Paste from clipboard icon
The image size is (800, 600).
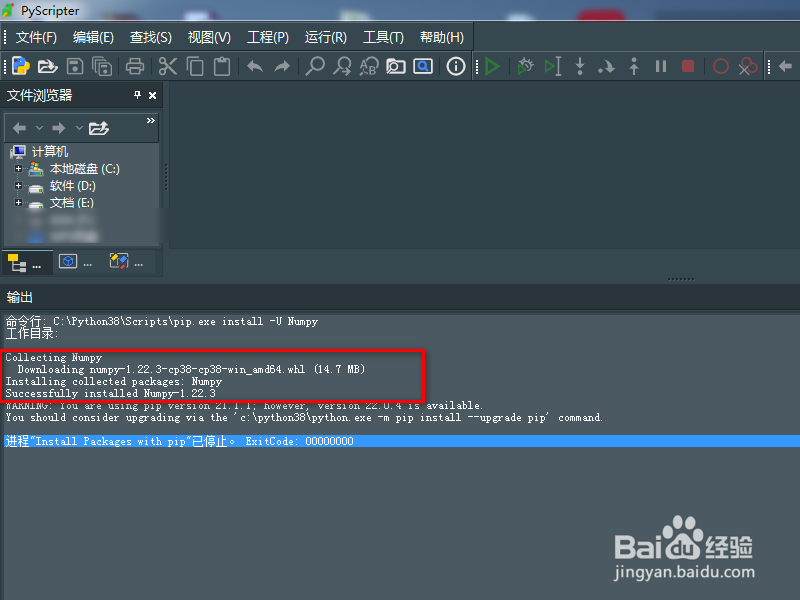pos(222,66)
